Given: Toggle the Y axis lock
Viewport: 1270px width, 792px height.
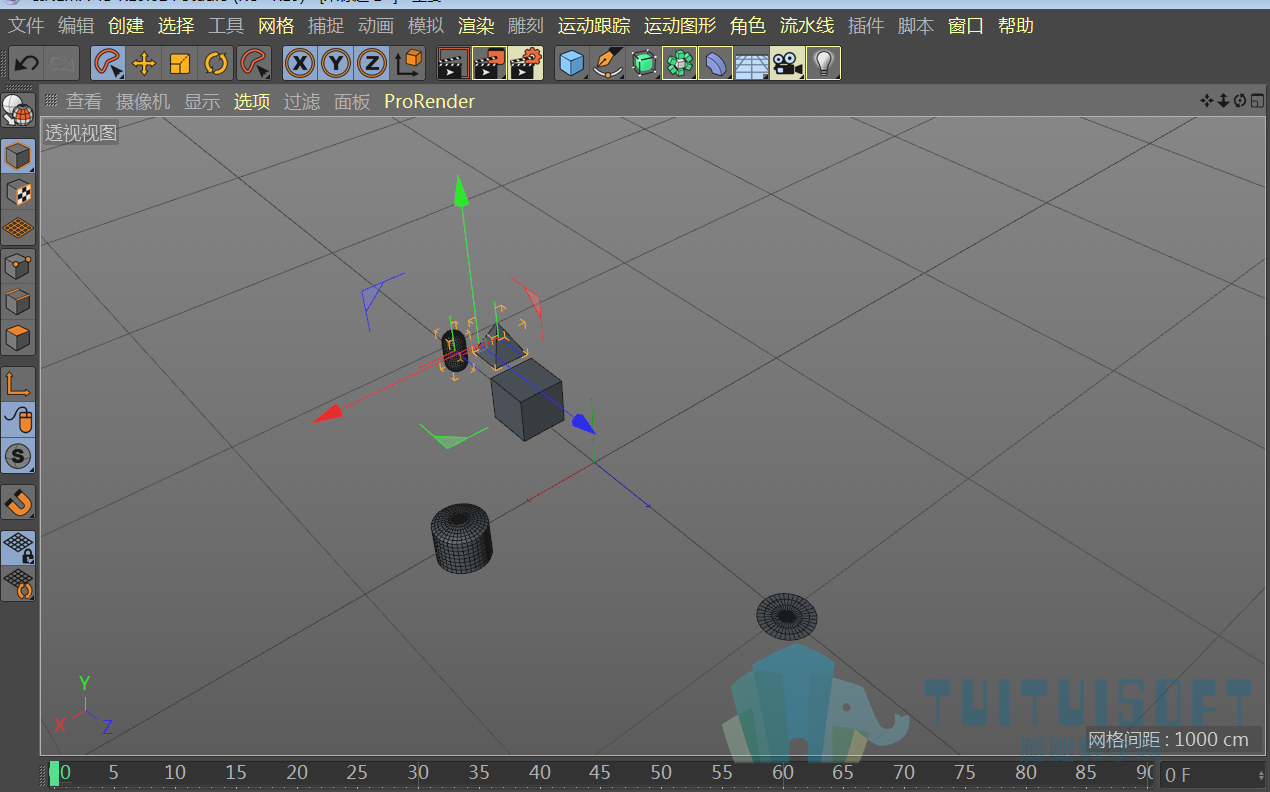Looking at the screenshot, I should [336, 64].
